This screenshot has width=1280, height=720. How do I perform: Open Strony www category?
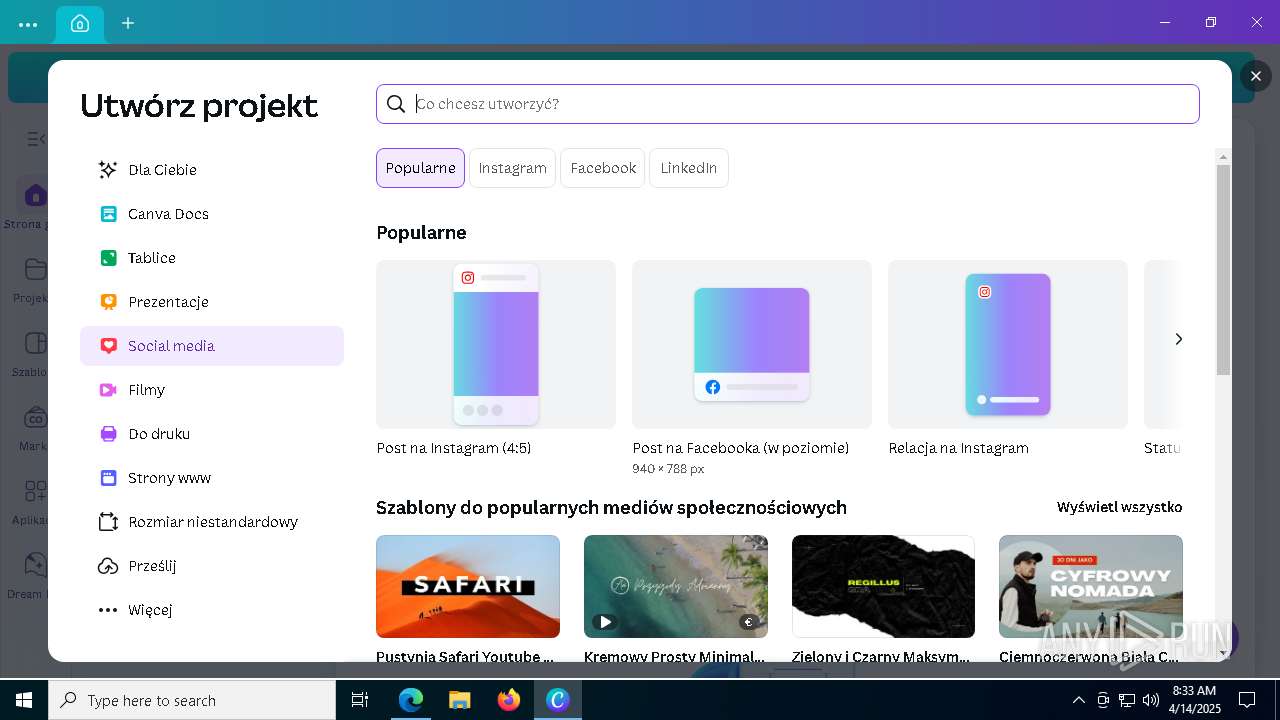tap(212, 478)
